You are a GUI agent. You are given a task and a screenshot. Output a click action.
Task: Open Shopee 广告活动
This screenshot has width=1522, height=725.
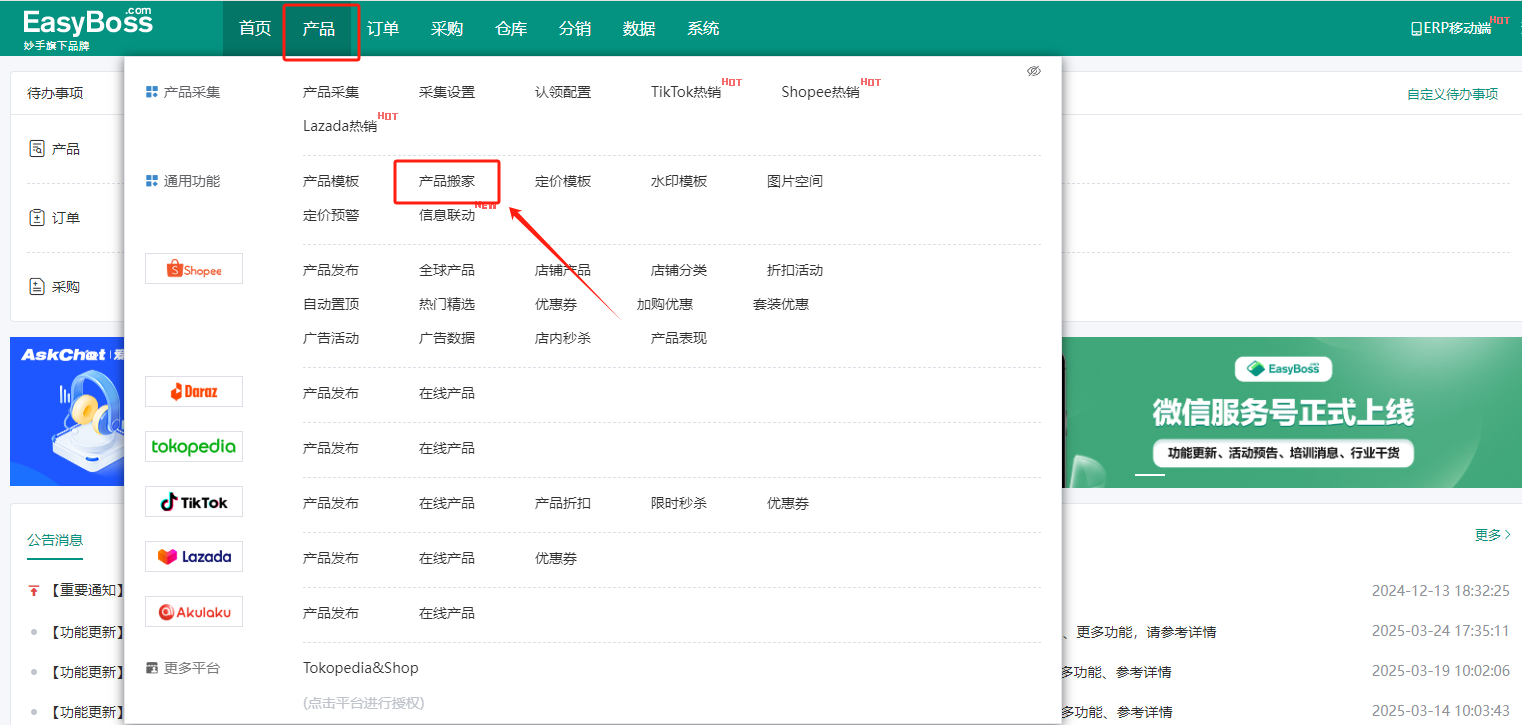click(x=331, y=338)
